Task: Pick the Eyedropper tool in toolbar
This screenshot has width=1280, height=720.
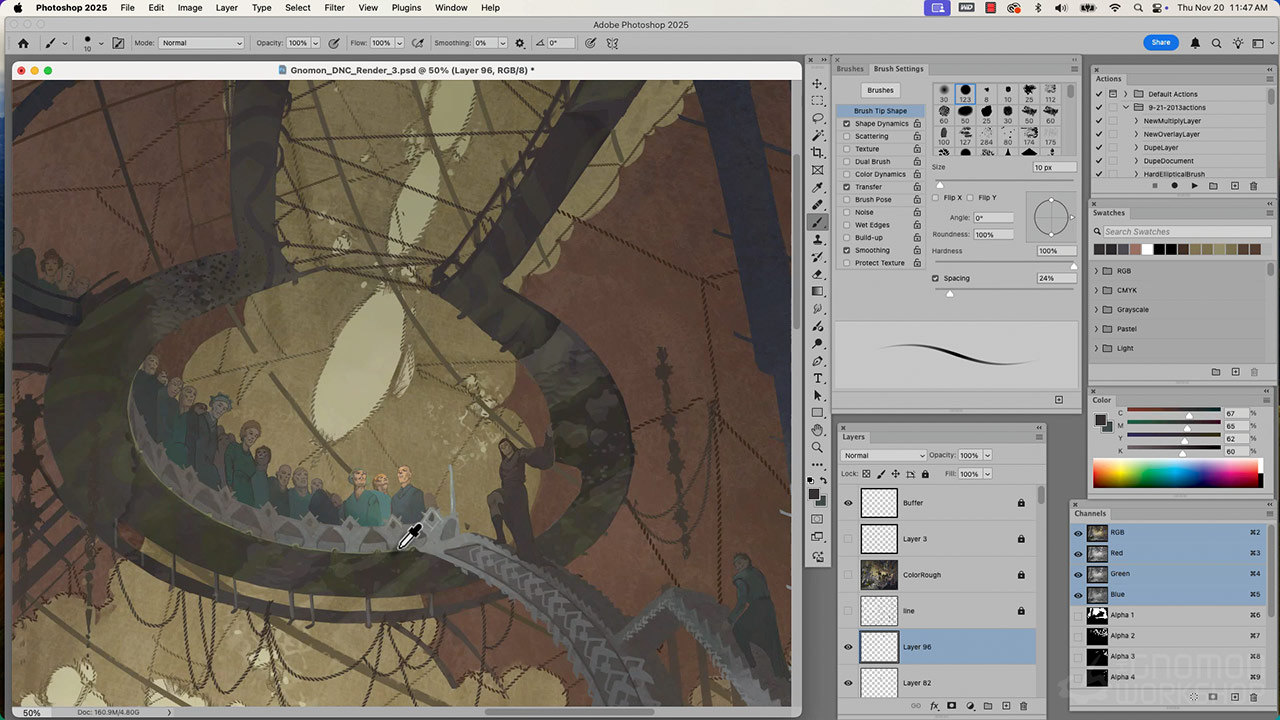Action: (x=818, y=188)
